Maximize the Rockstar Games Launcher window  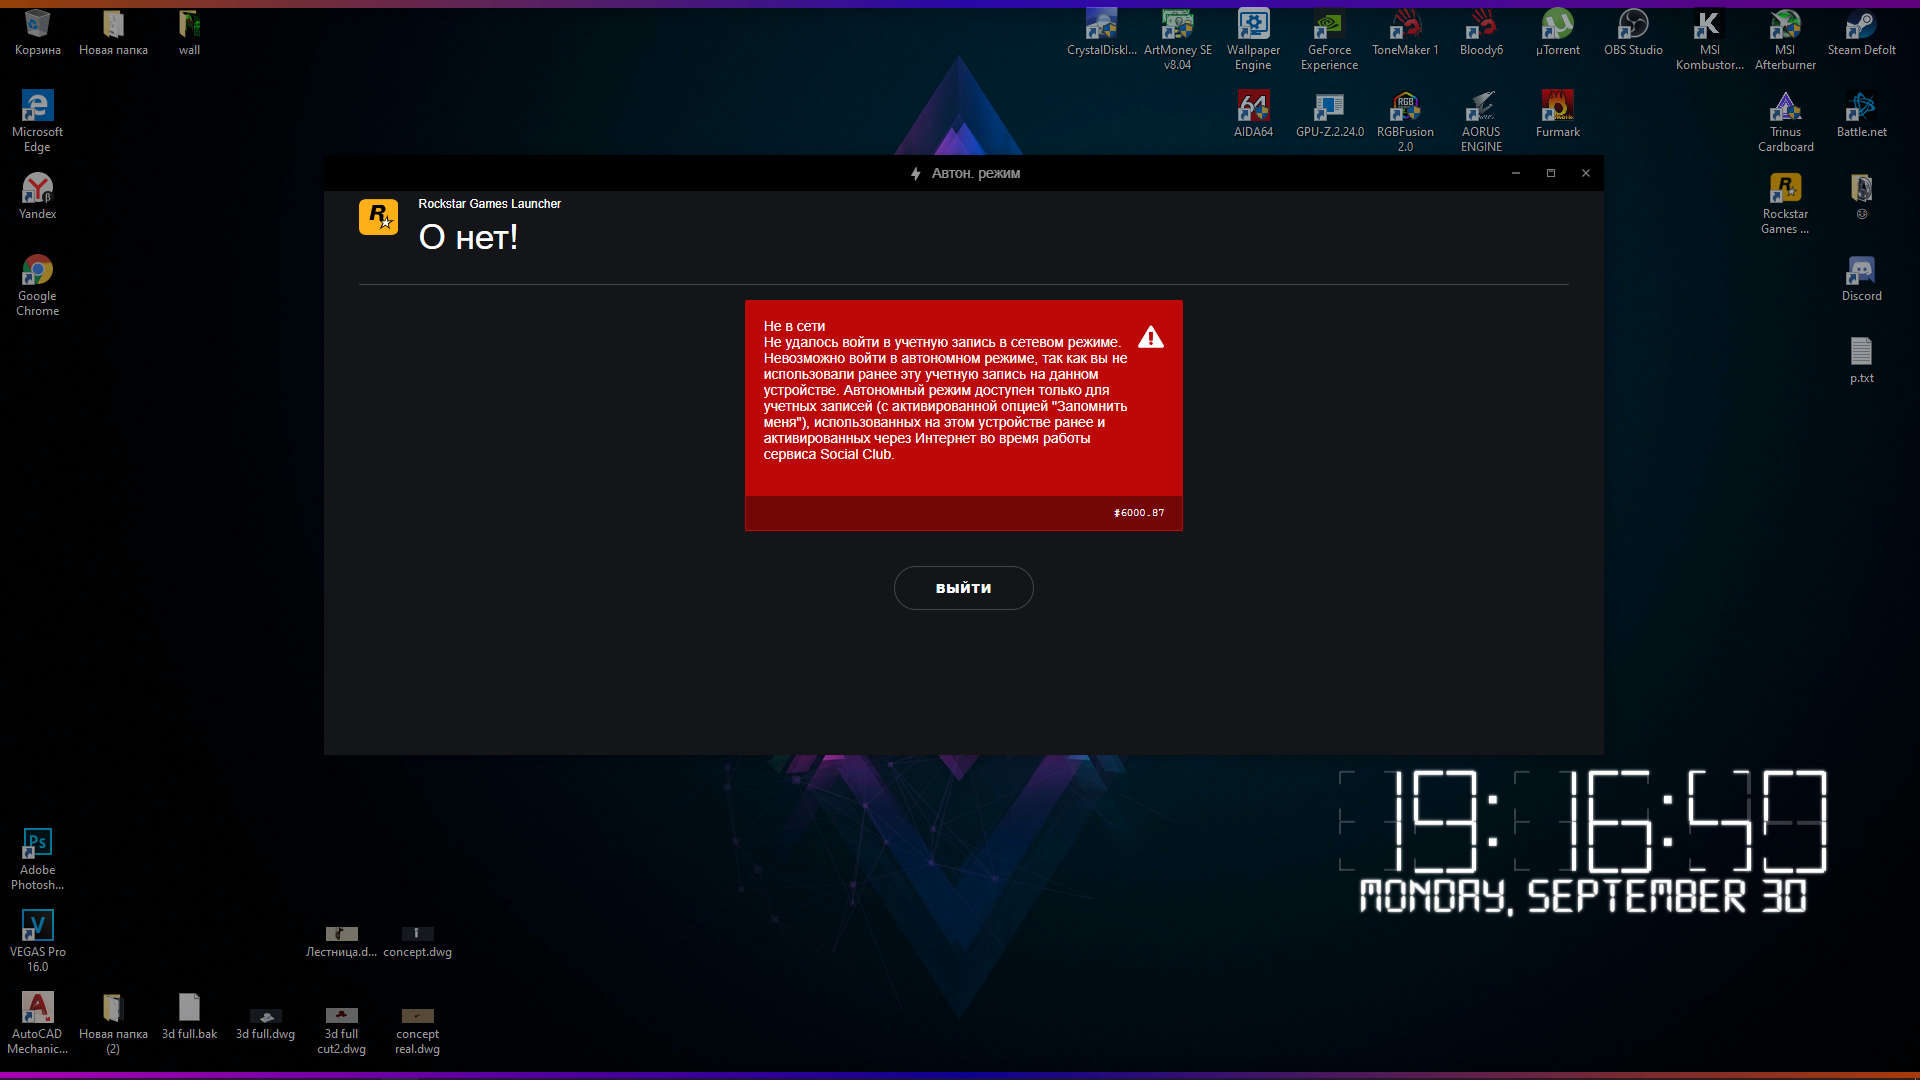pos(1551,173)
